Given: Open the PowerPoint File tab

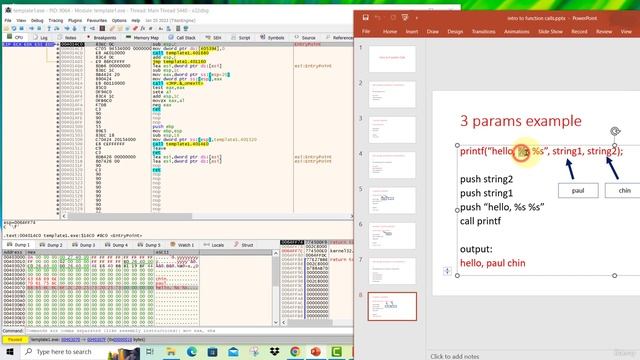Looking at the screenshot, I should pos(366,31).
